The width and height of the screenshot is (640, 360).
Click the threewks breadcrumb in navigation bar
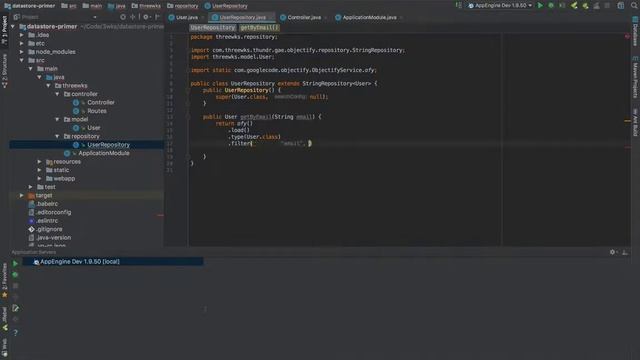[x=146, y=6]
